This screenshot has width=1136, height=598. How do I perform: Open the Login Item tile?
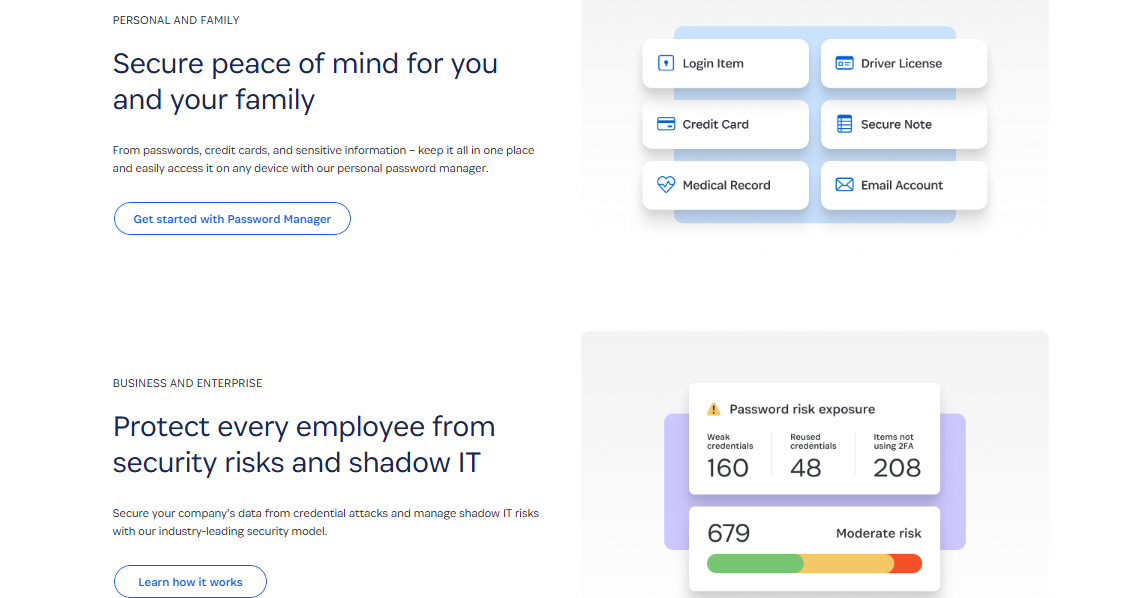click(725, 63)
